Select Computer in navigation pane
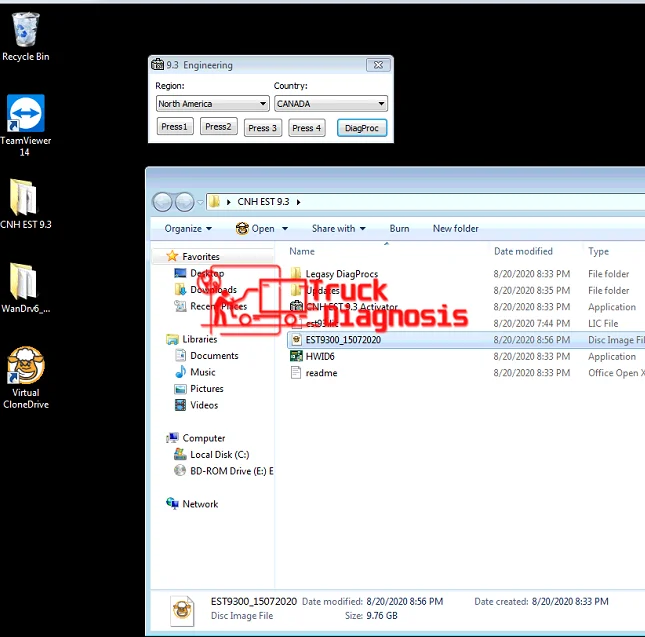The width and height of the screenshot is (645, 637). [x=204, y=438]
